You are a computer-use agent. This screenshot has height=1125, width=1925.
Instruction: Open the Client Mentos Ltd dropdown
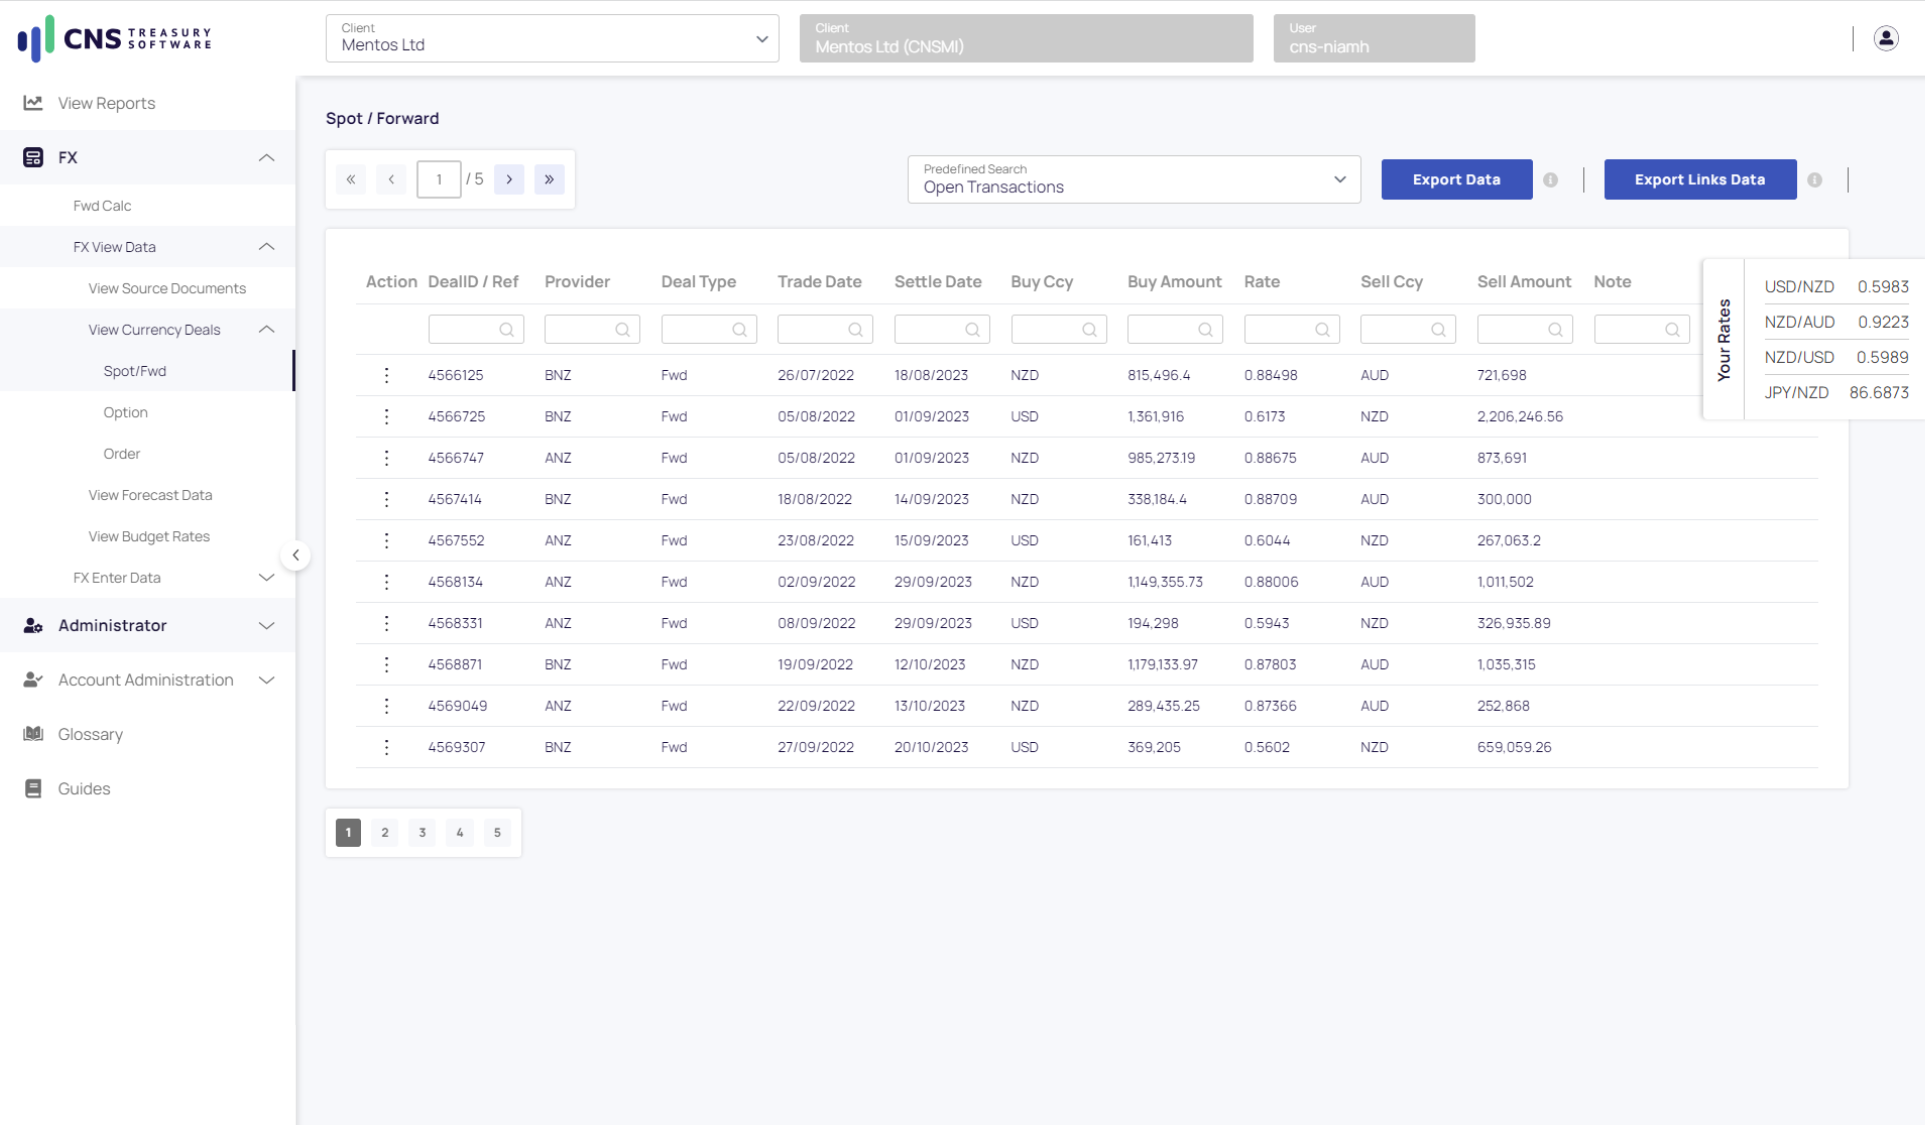[552, 39]
